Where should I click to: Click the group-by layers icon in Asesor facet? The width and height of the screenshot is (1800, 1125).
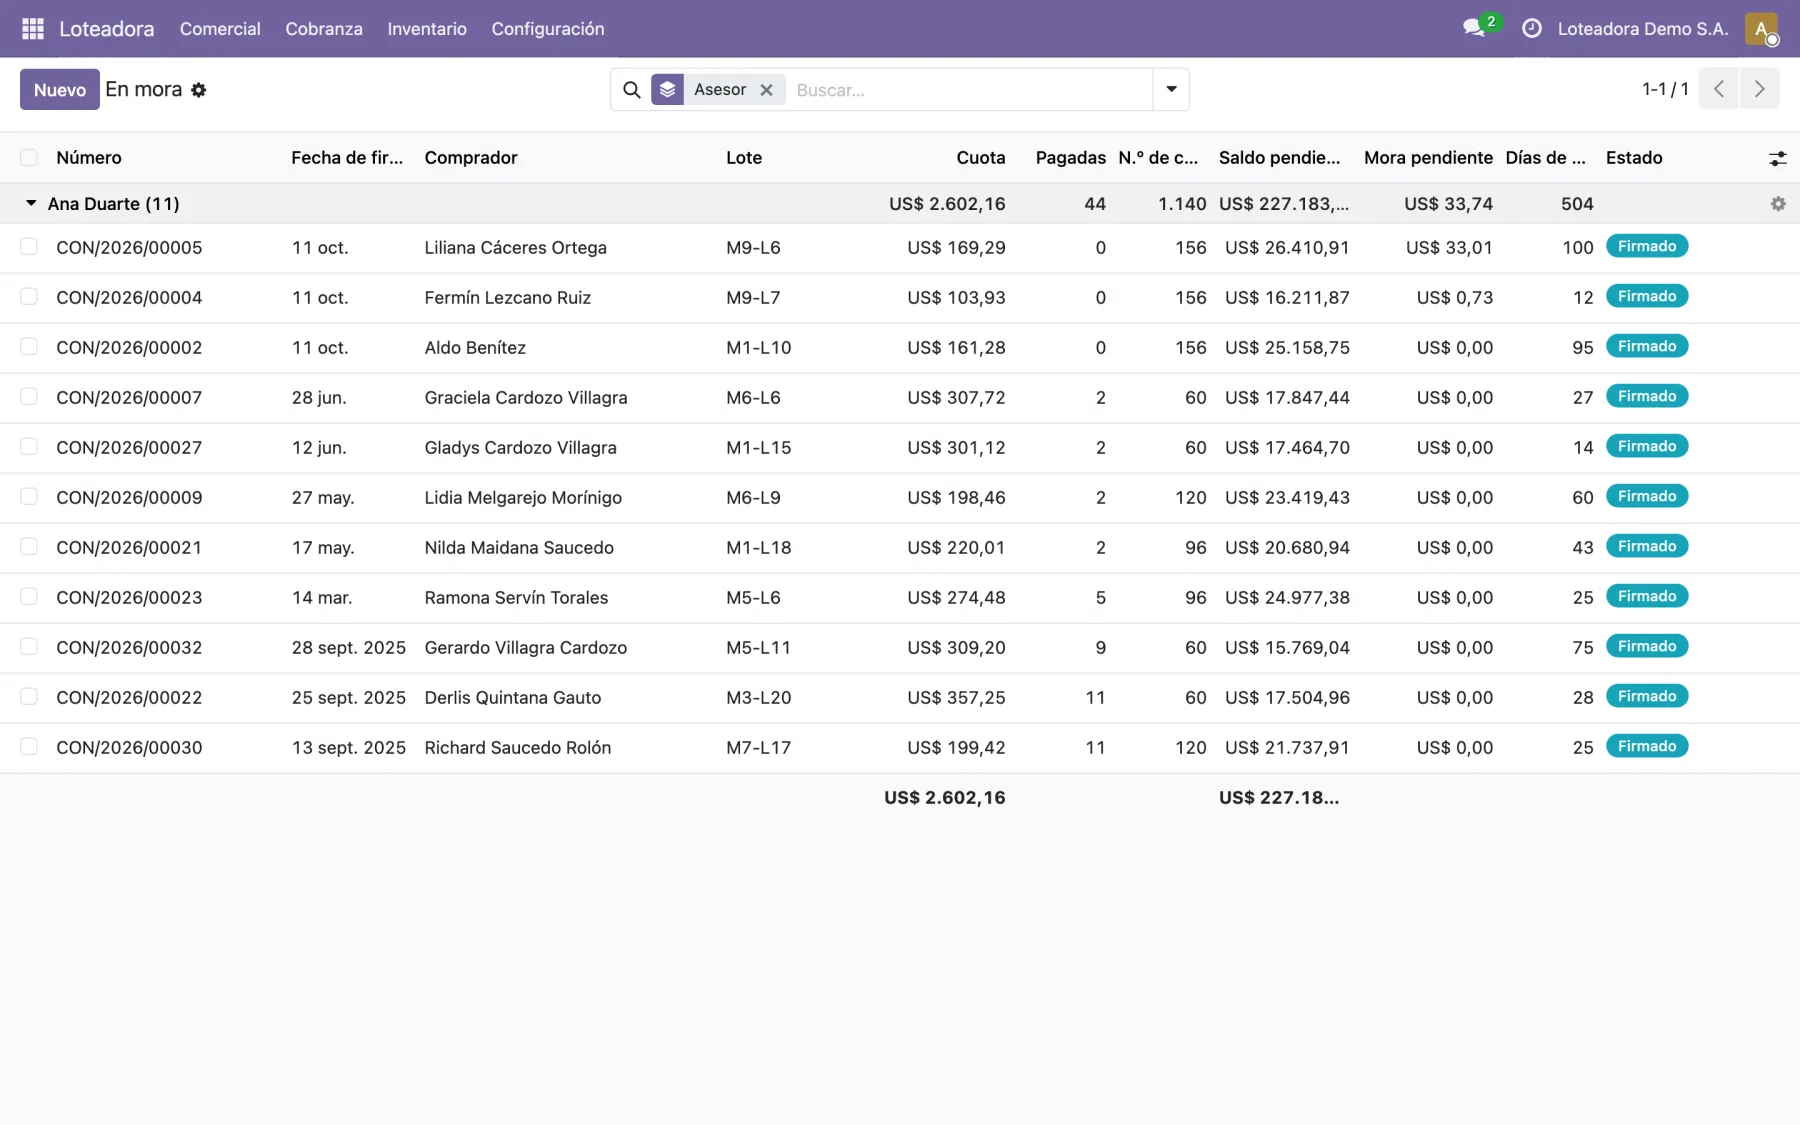[667, 90]
